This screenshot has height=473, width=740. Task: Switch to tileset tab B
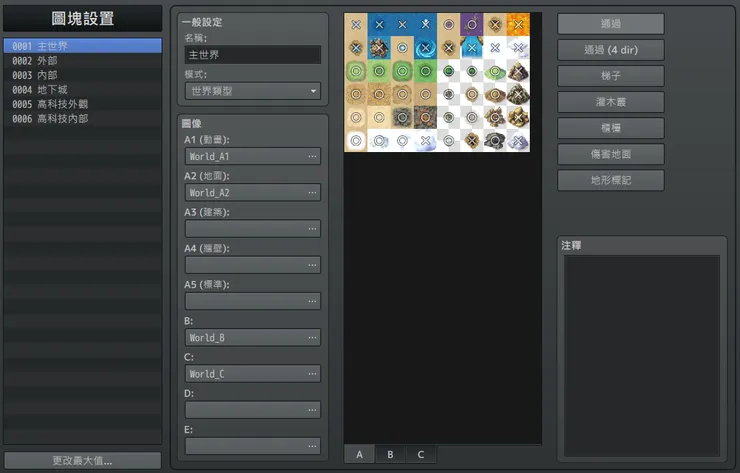point(390,454)
